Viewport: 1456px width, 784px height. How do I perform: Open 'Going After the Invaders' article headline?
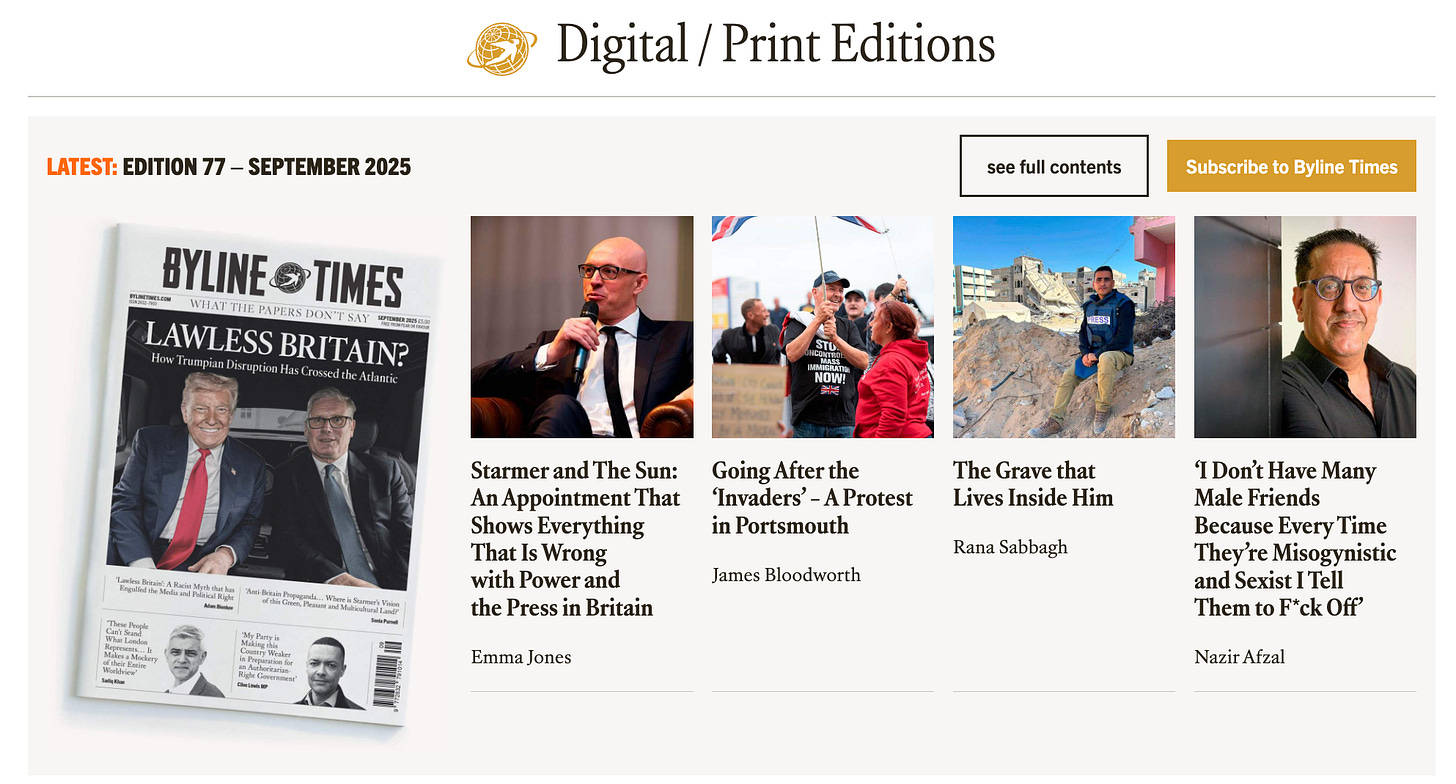[x=812, y=498]
